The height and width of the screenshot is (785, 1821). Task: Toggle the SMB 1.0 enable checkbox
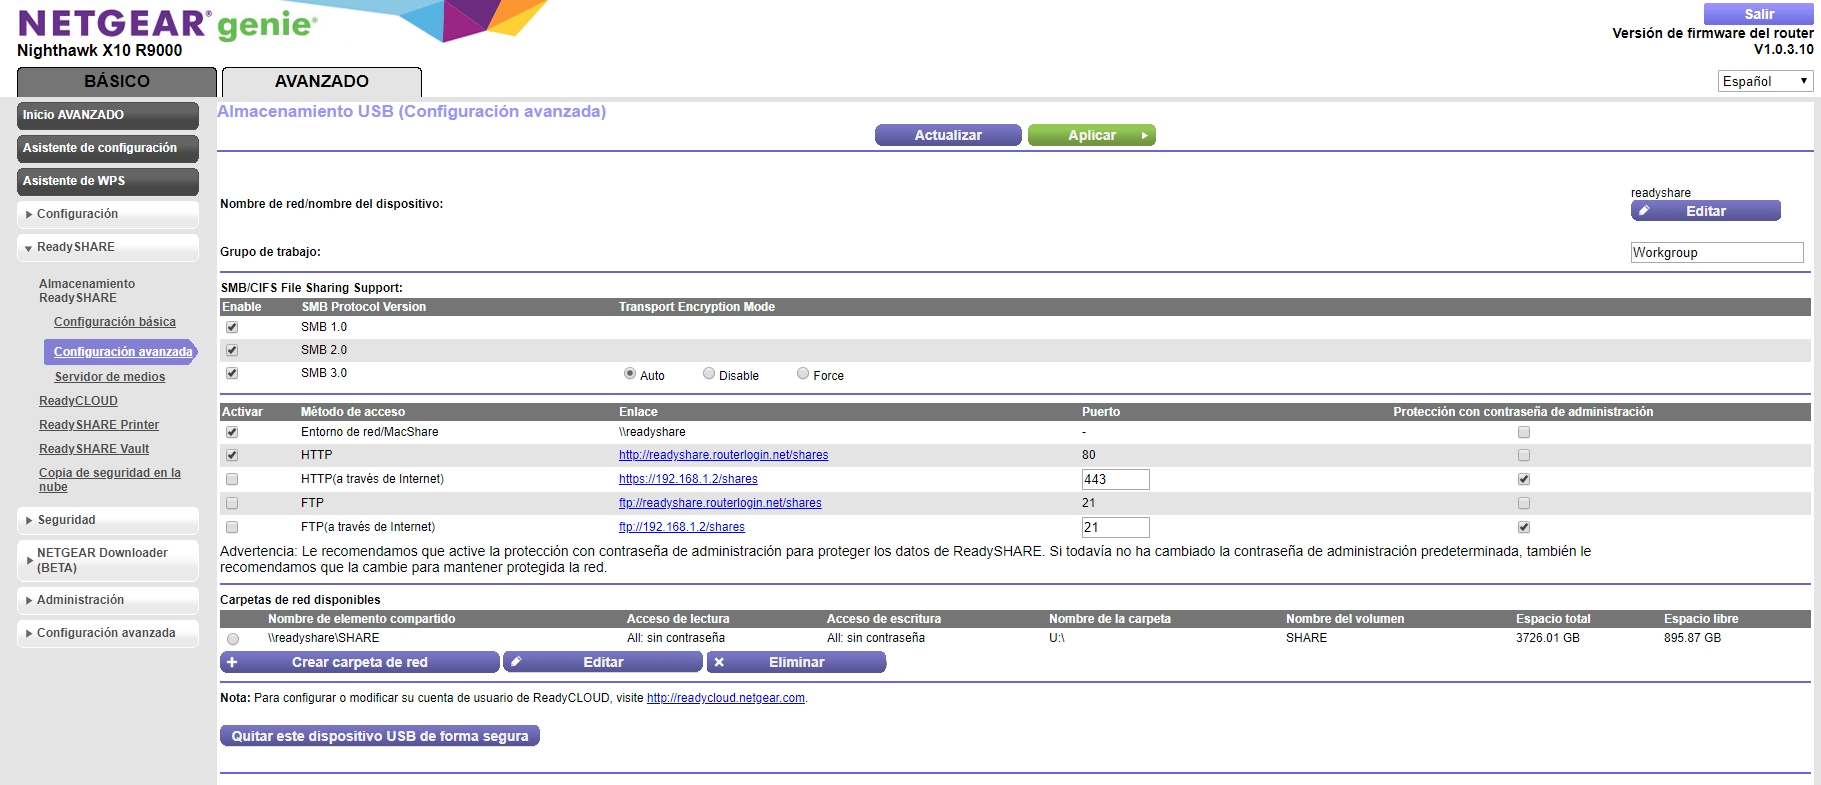(232, 327)
